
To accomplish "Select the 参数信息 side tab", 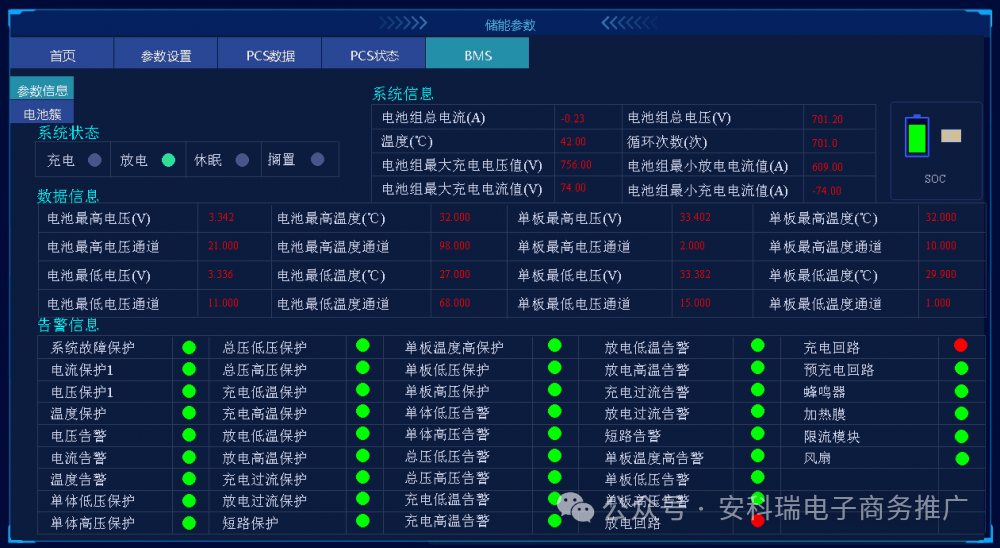I will [42, 89].
